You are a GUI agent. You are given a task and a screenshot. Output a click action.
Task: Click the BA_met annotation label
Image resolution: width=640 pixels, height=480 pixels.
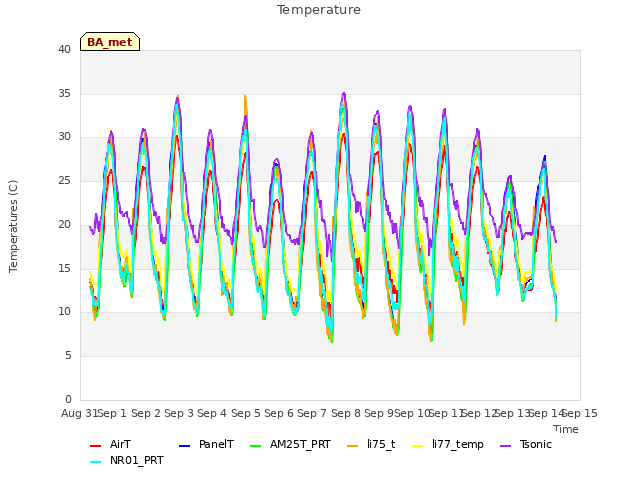coord(110,42)
